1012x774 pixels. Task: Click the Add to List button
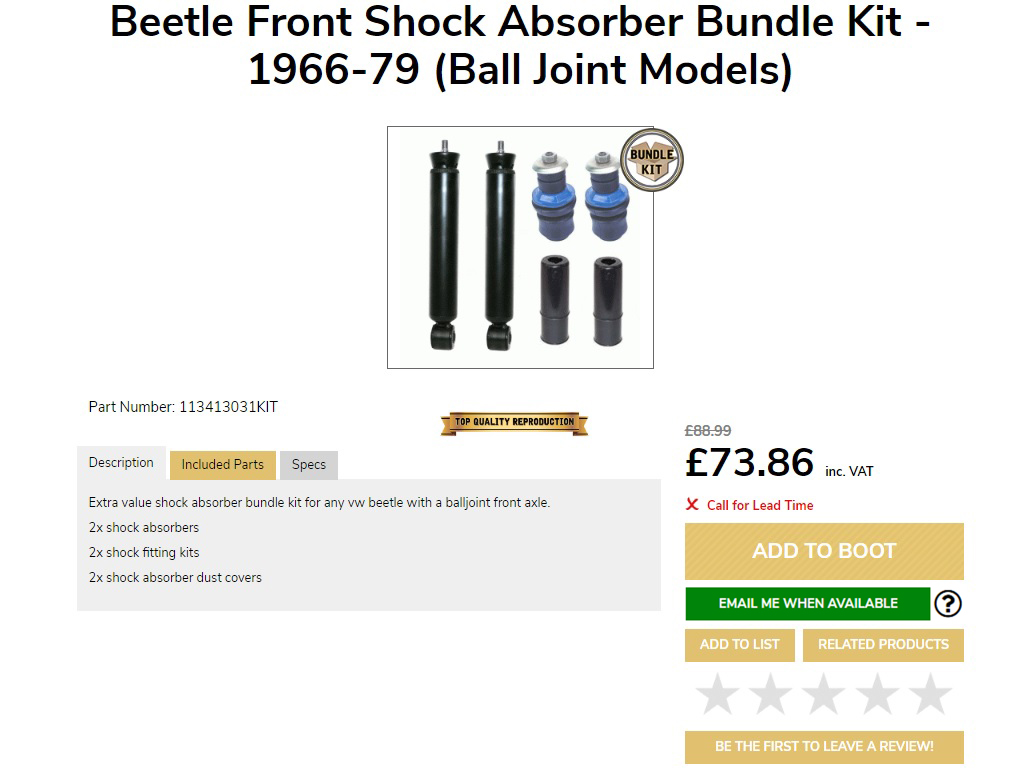point(740,645)
